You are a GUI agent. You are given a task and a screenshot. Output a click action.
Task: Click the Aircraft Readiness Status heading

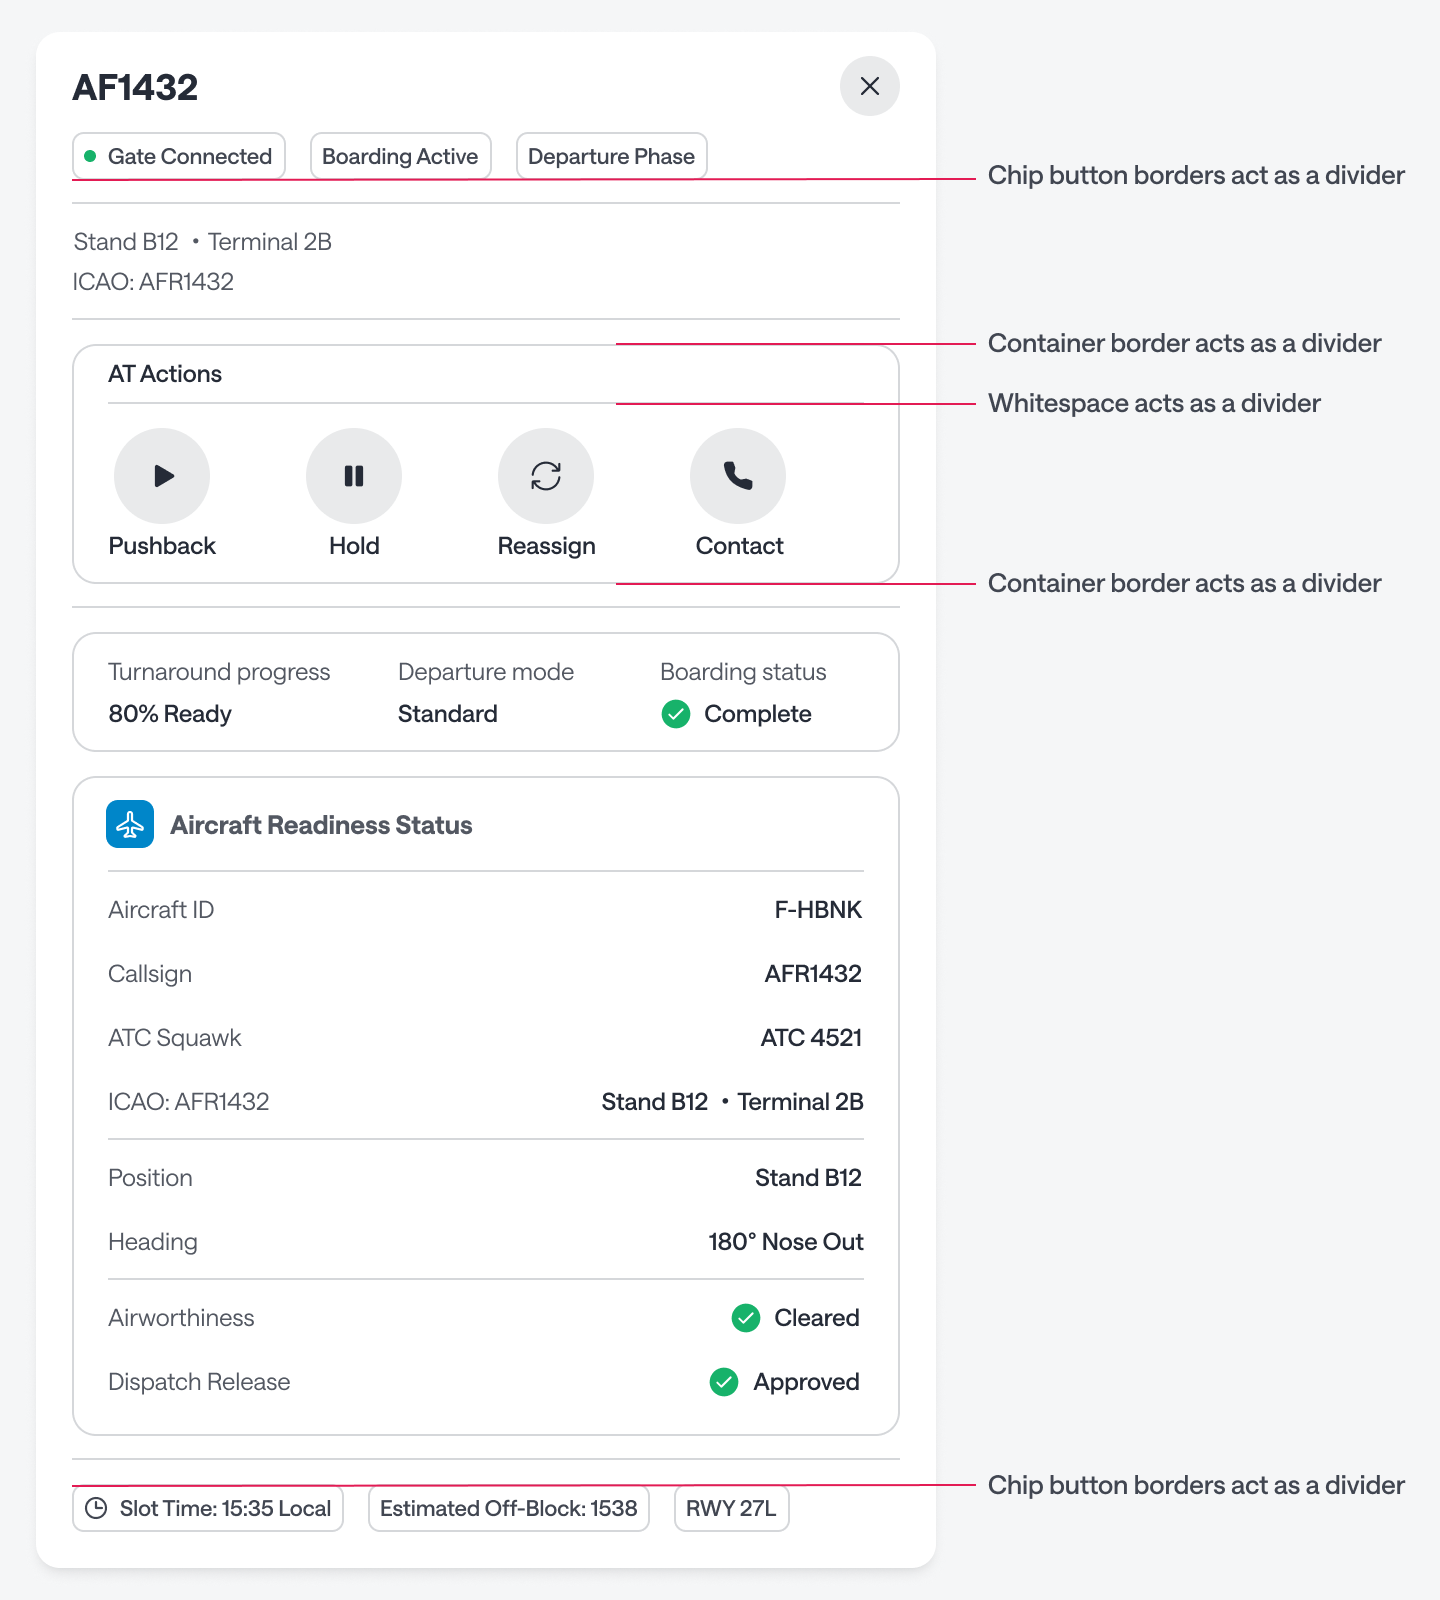321,825
